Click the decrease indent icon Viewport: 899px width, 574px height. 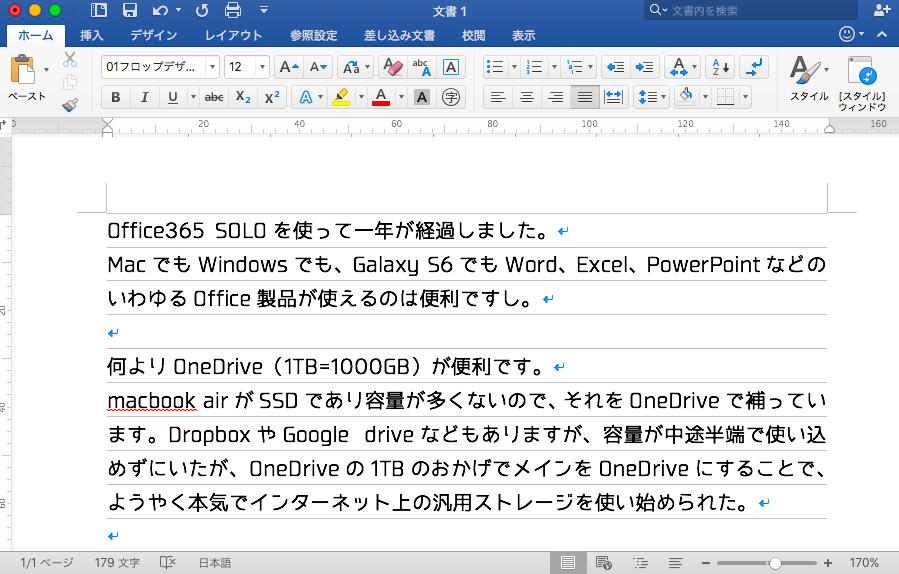(x=615, y=67)
